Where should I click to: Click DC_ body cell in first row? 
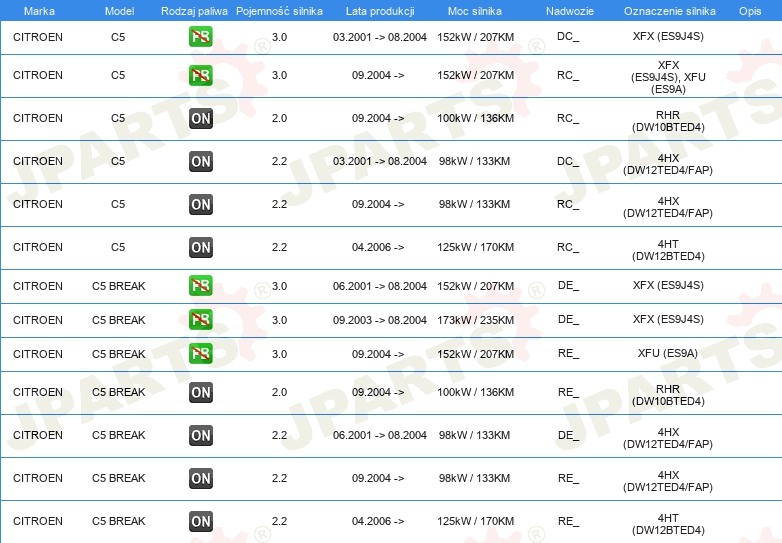[568, 36]
